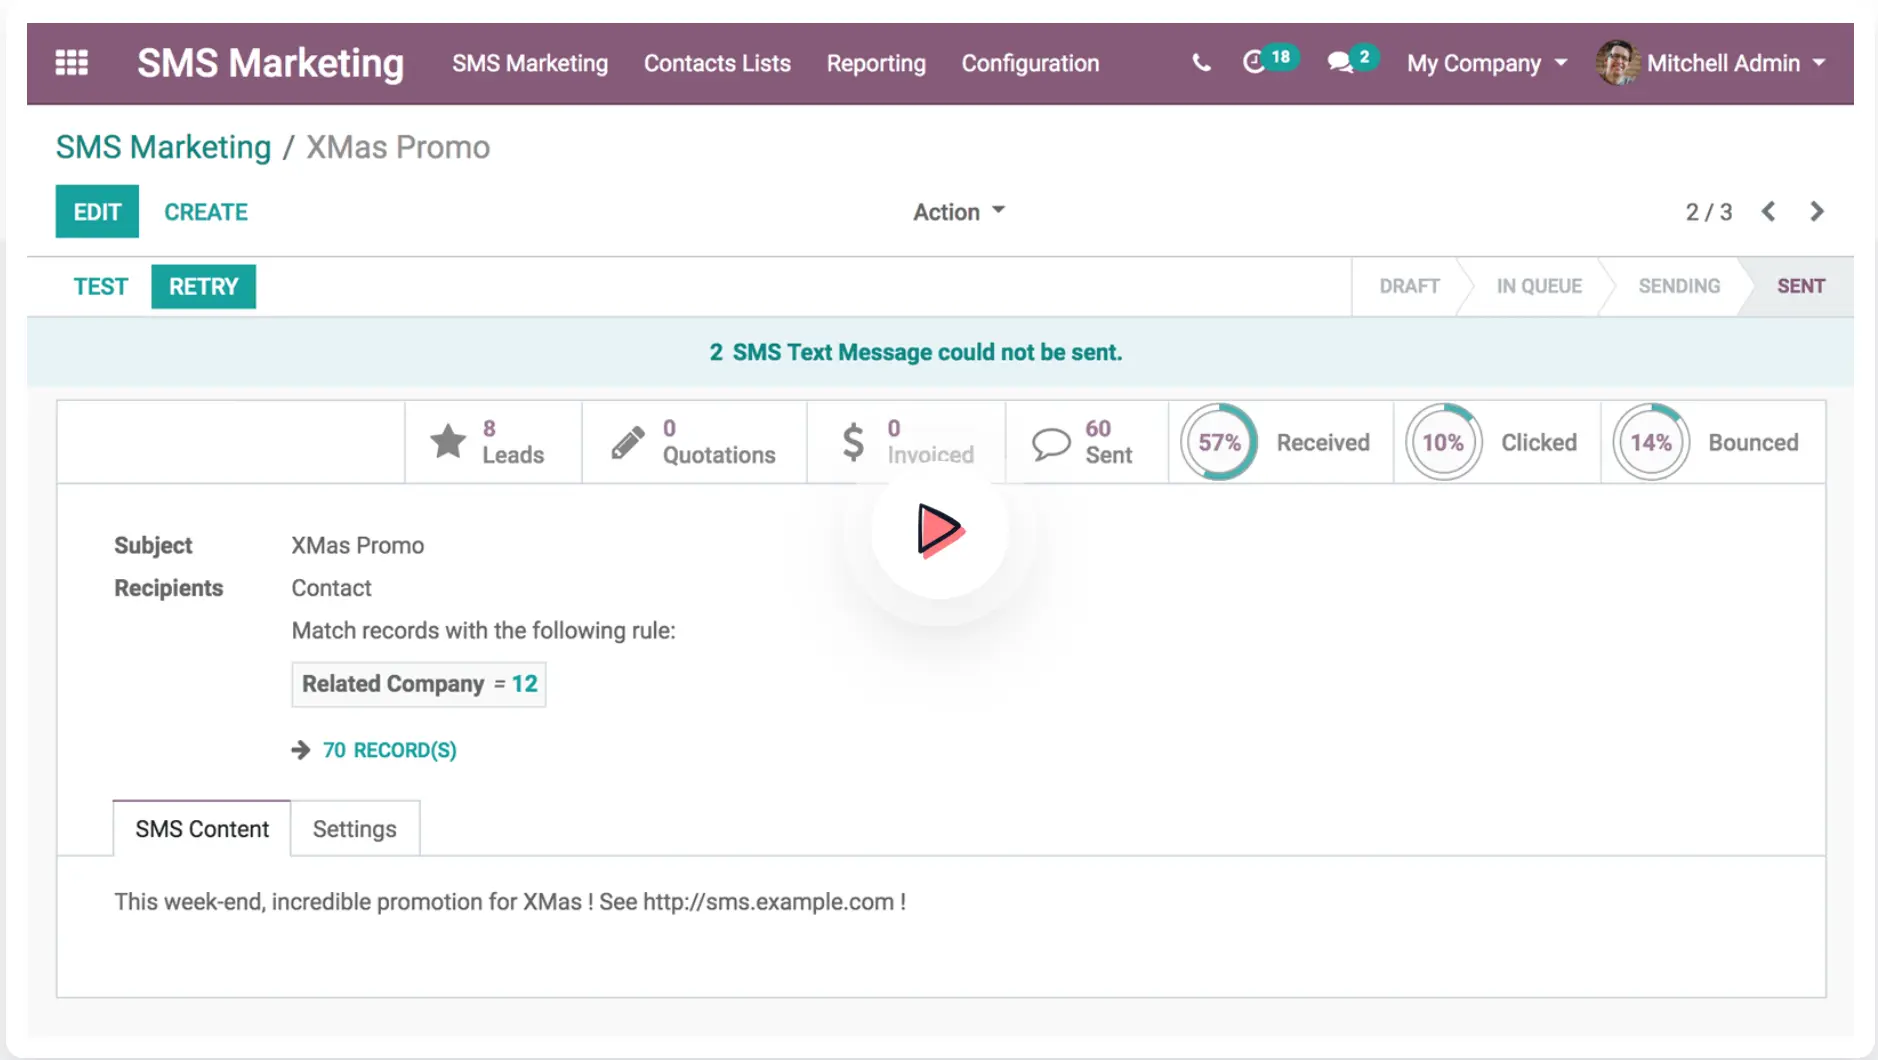The height and width of the screenshot is (1060, 1878).
Task: Select the DRAFT status stage
Action: (x=1409, y=286)
